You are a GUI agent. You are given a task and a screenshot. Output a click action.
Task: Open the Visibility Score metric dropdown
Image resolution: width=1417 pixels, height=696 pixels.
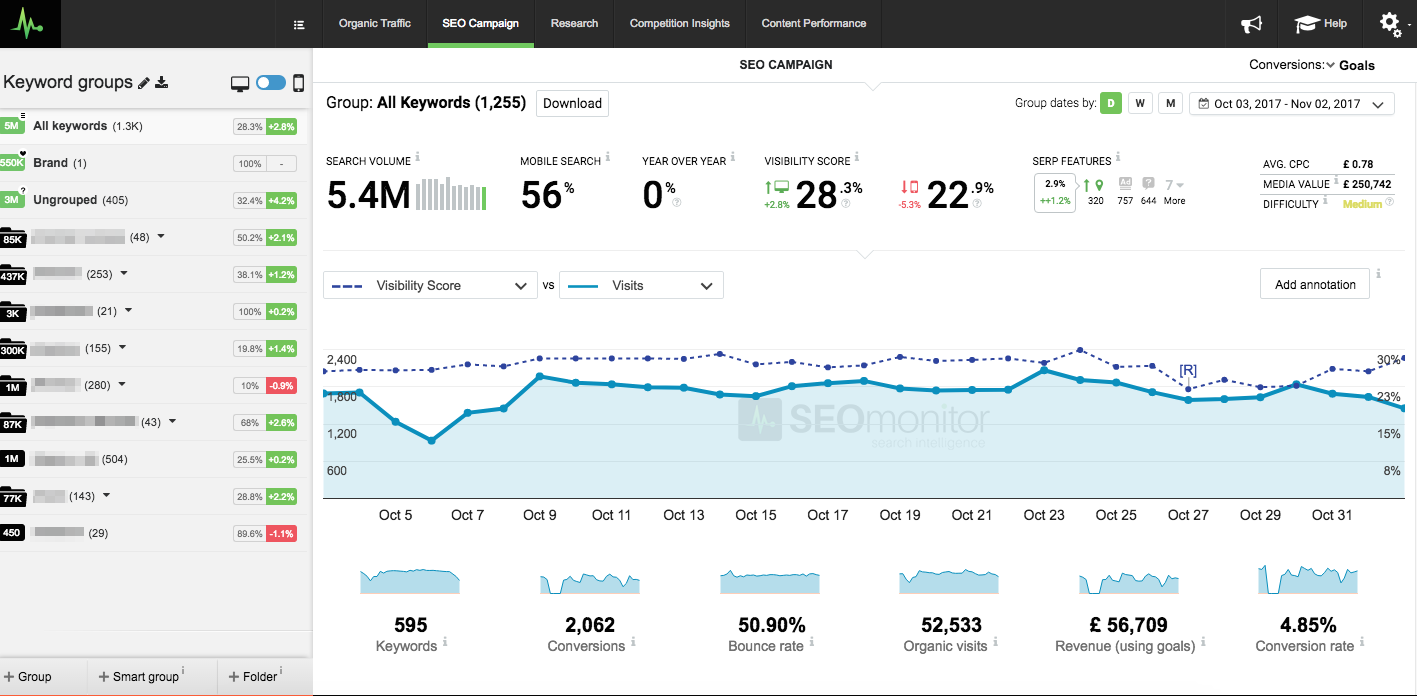pos(430,286)
